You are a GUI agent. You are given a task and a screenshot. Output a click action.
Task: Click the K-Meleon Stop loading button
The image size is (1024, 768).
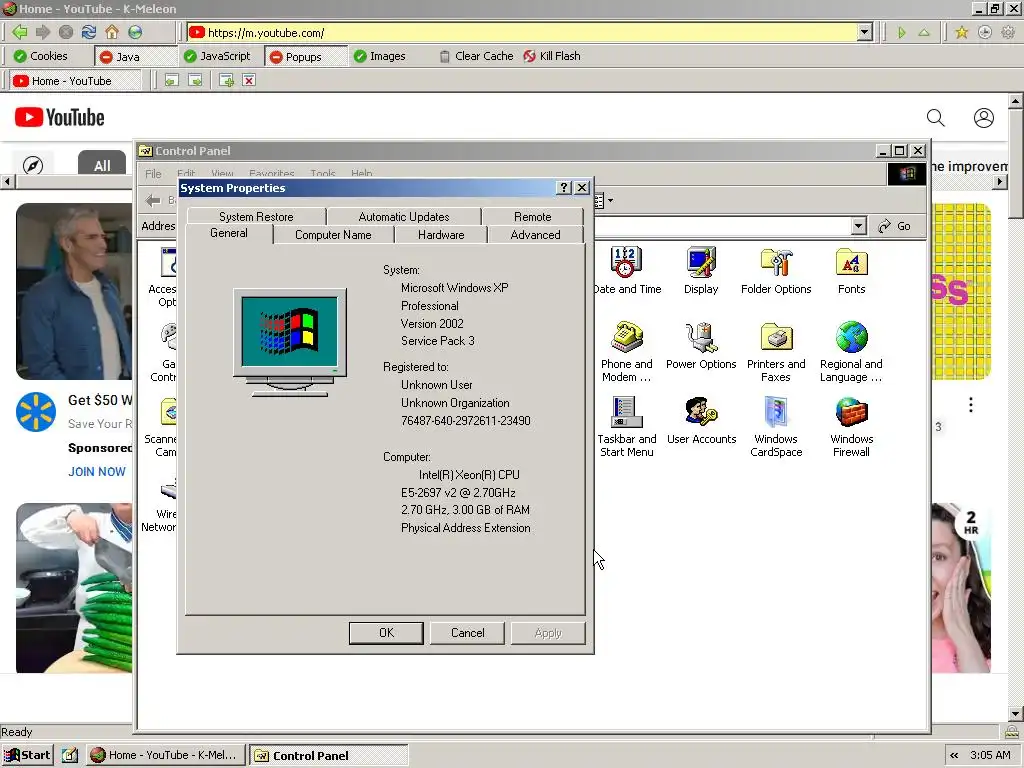point(66,32)
